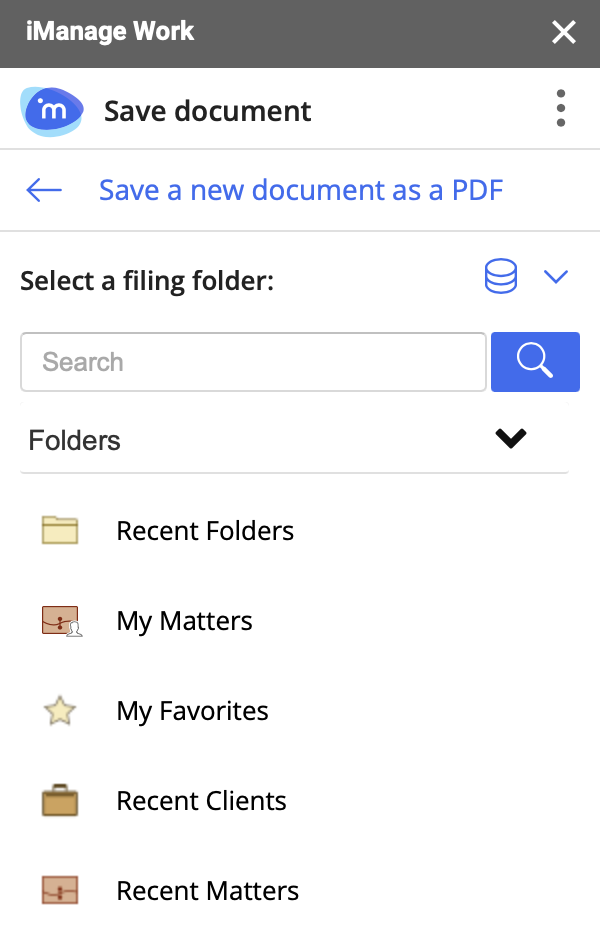This screenshot has height=934, width=600.
Task: Open the three-dot more options menu
Action: pyautogui.click(x=560, y=108)
